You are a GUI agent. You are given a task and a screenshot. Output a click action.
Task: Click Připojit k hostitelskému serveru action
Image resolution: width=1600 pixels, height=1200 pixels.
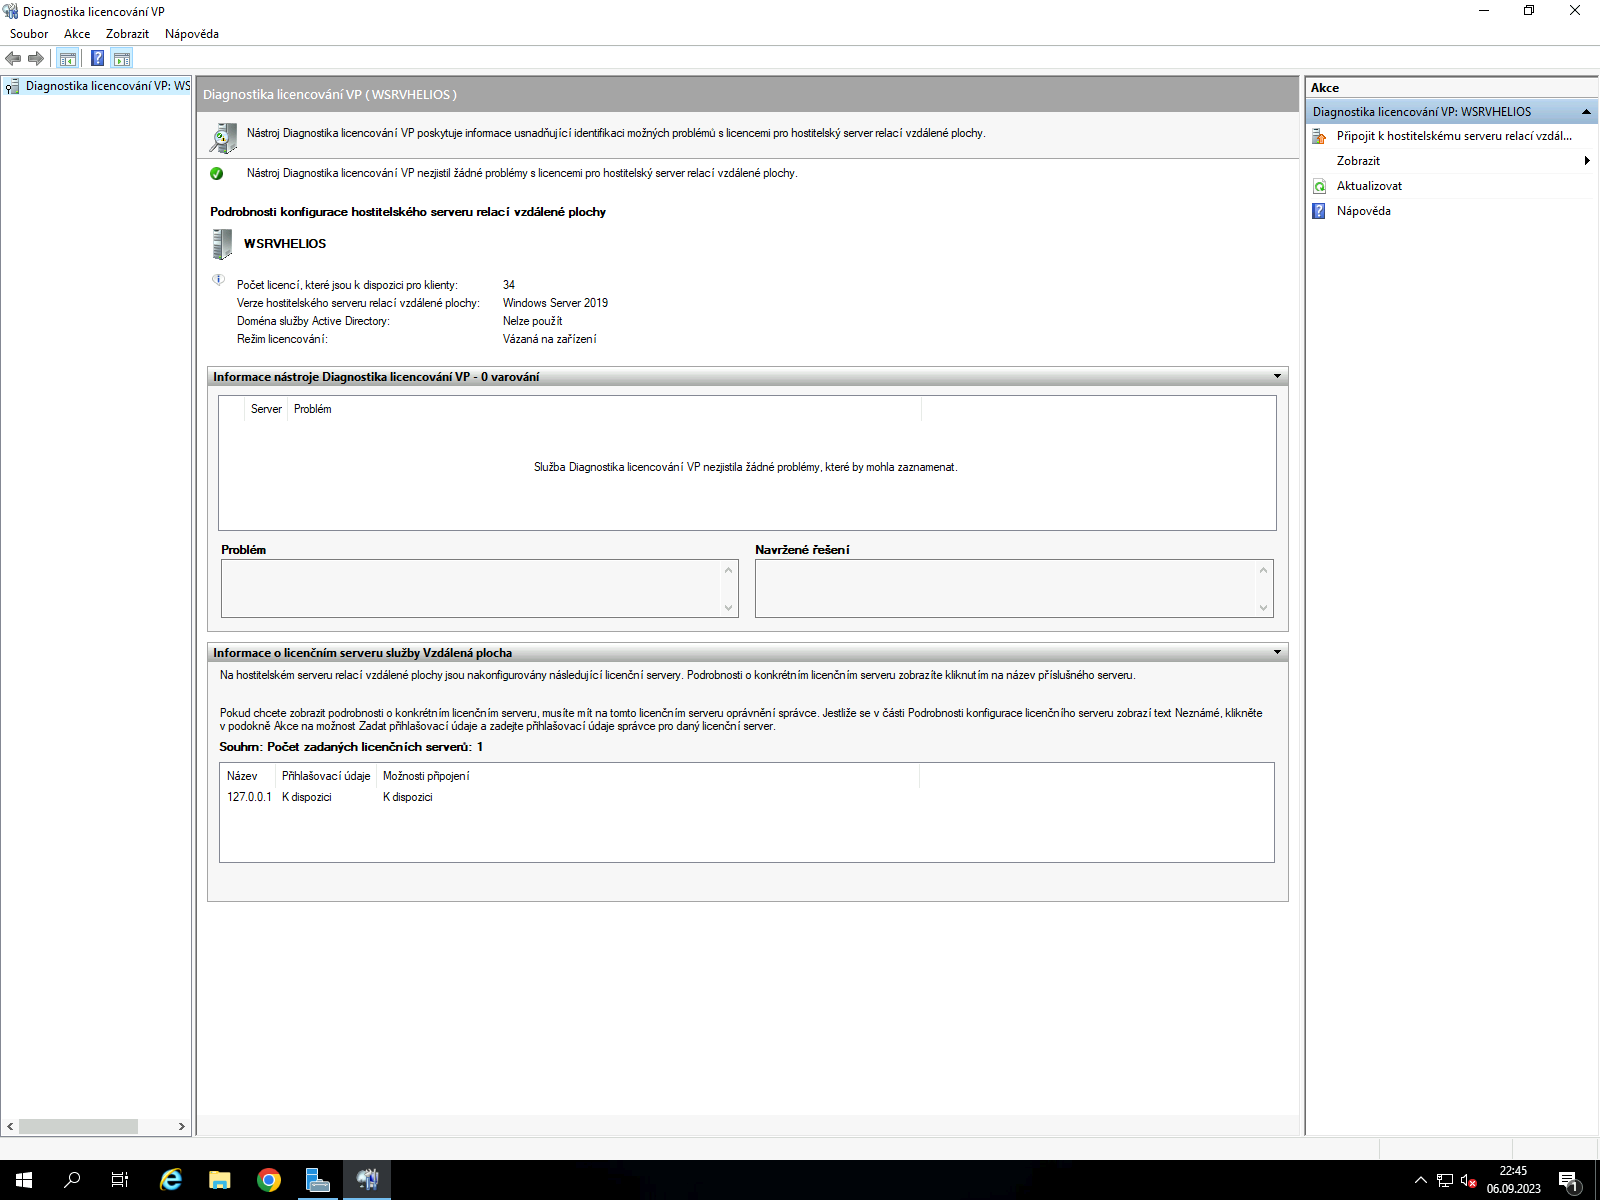[1453, 136]
